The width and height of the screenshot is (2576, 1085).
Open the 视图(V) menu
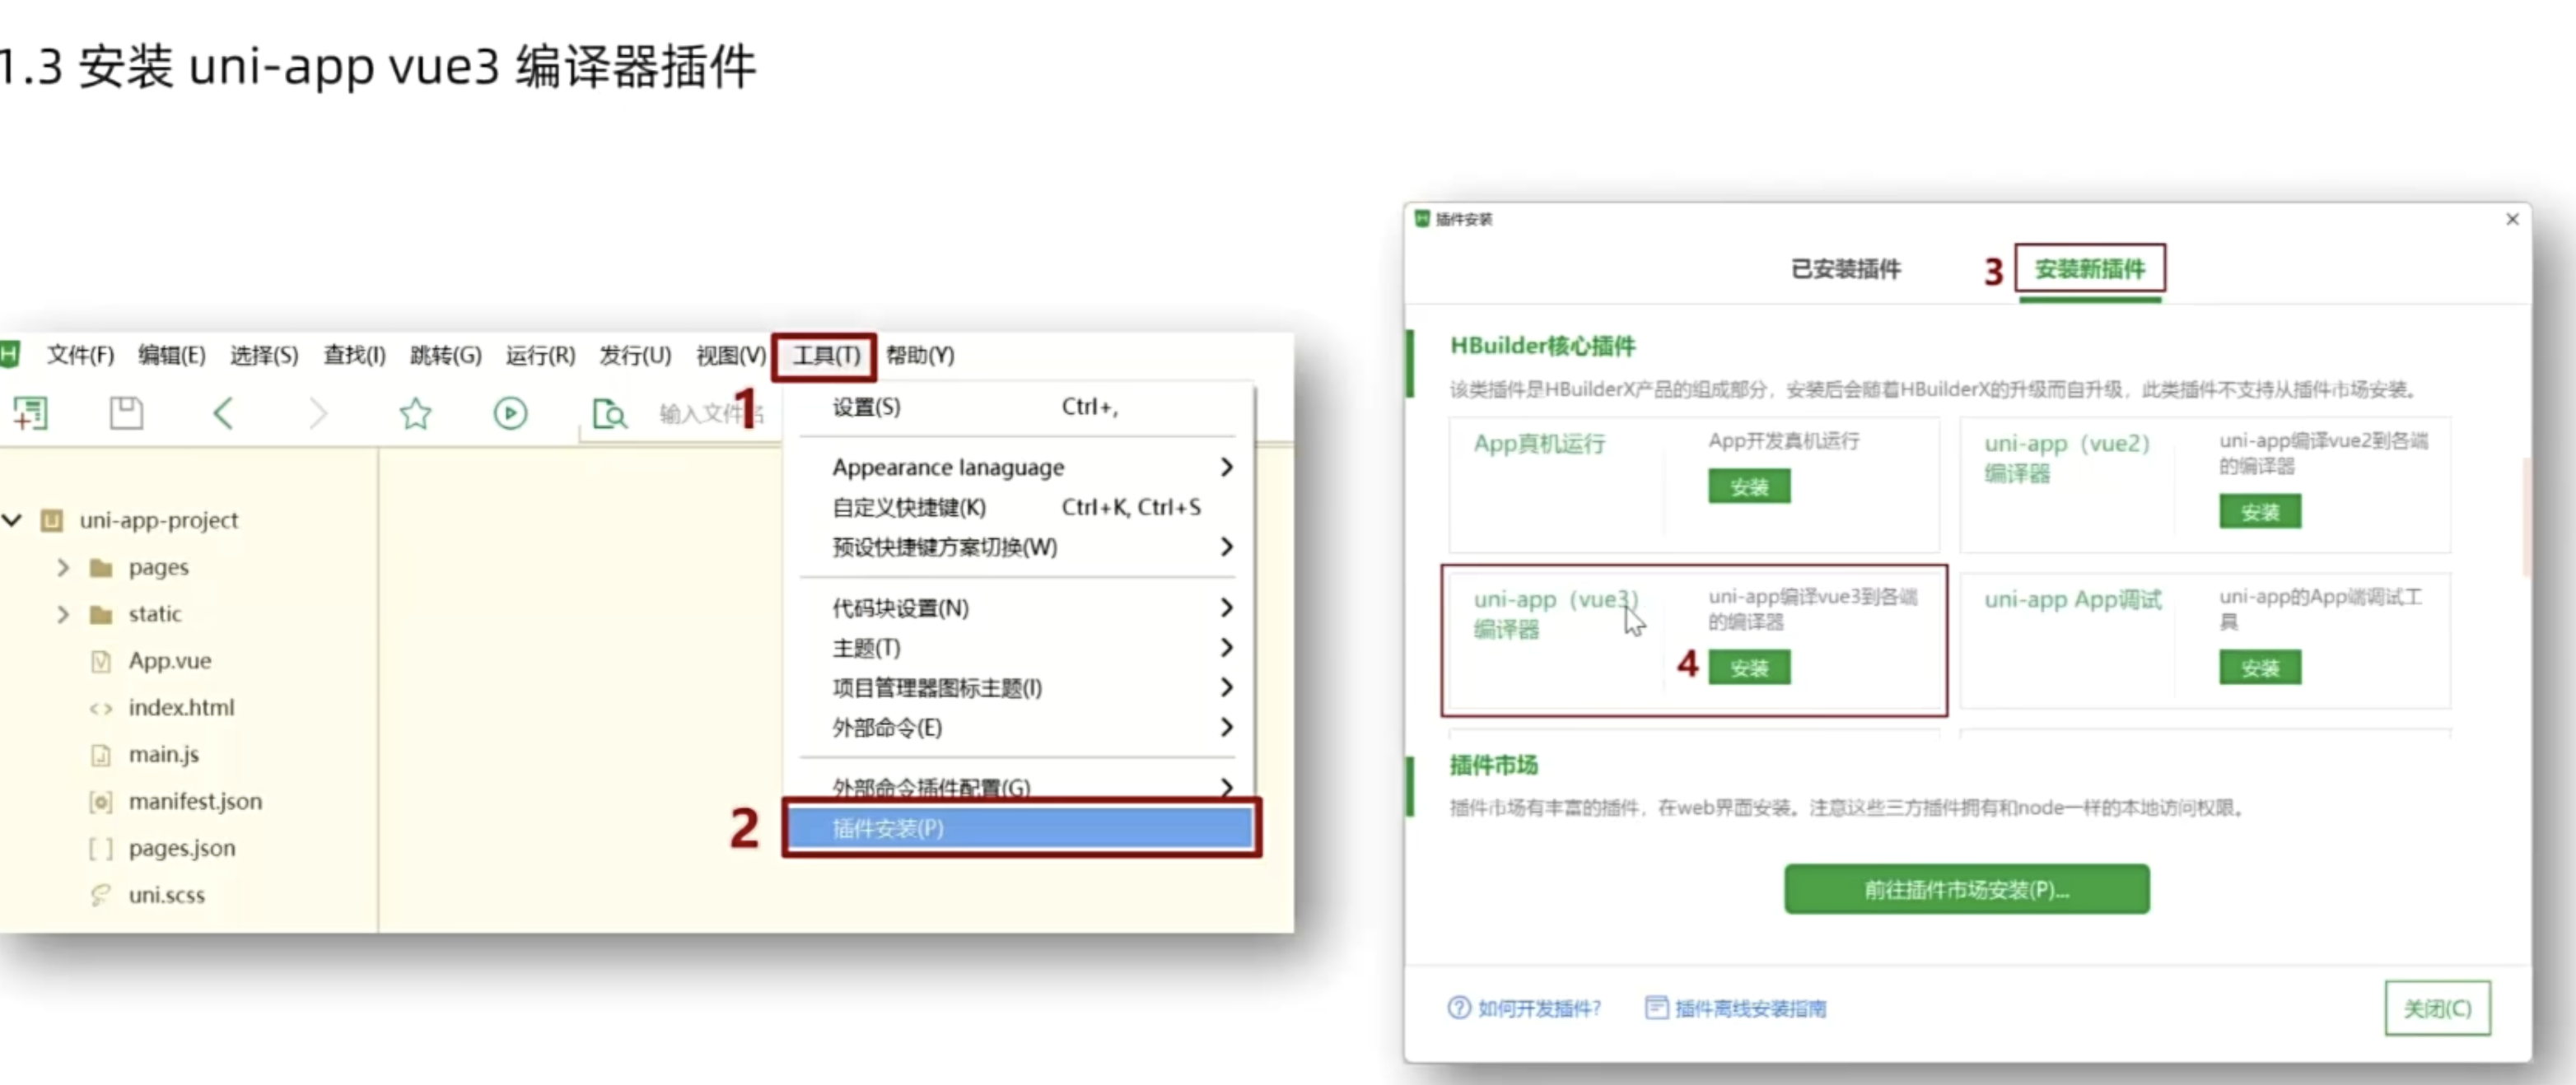(731, 355)
